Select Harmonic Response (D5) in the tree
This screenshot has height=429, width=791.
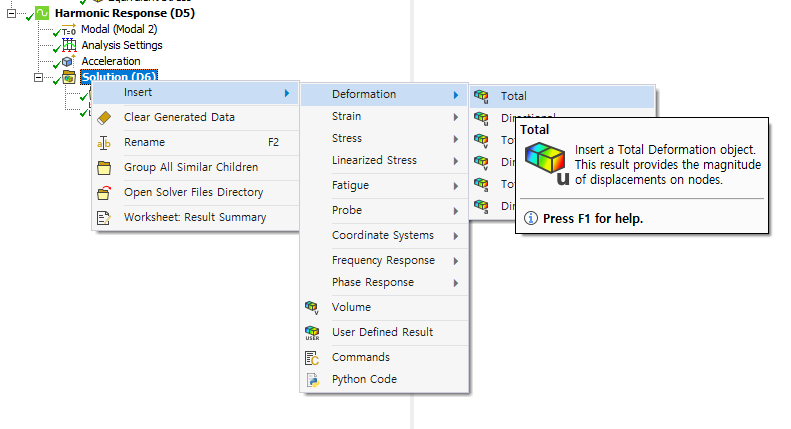(125, 13)
